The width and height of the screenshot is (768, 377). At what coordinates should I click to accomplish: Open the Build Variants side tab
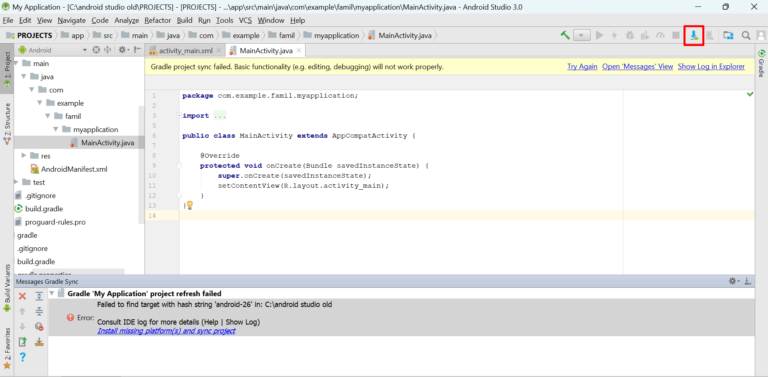(x=7, y=289)
